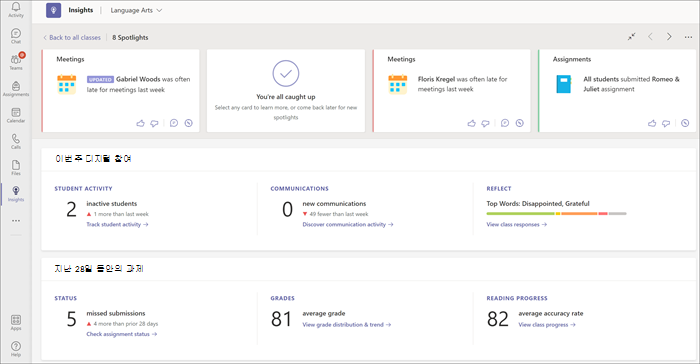Thumbs down Floris Kregel meetings spotlight
This screenshot has width=700, height=364.
[x=485, y=123]
